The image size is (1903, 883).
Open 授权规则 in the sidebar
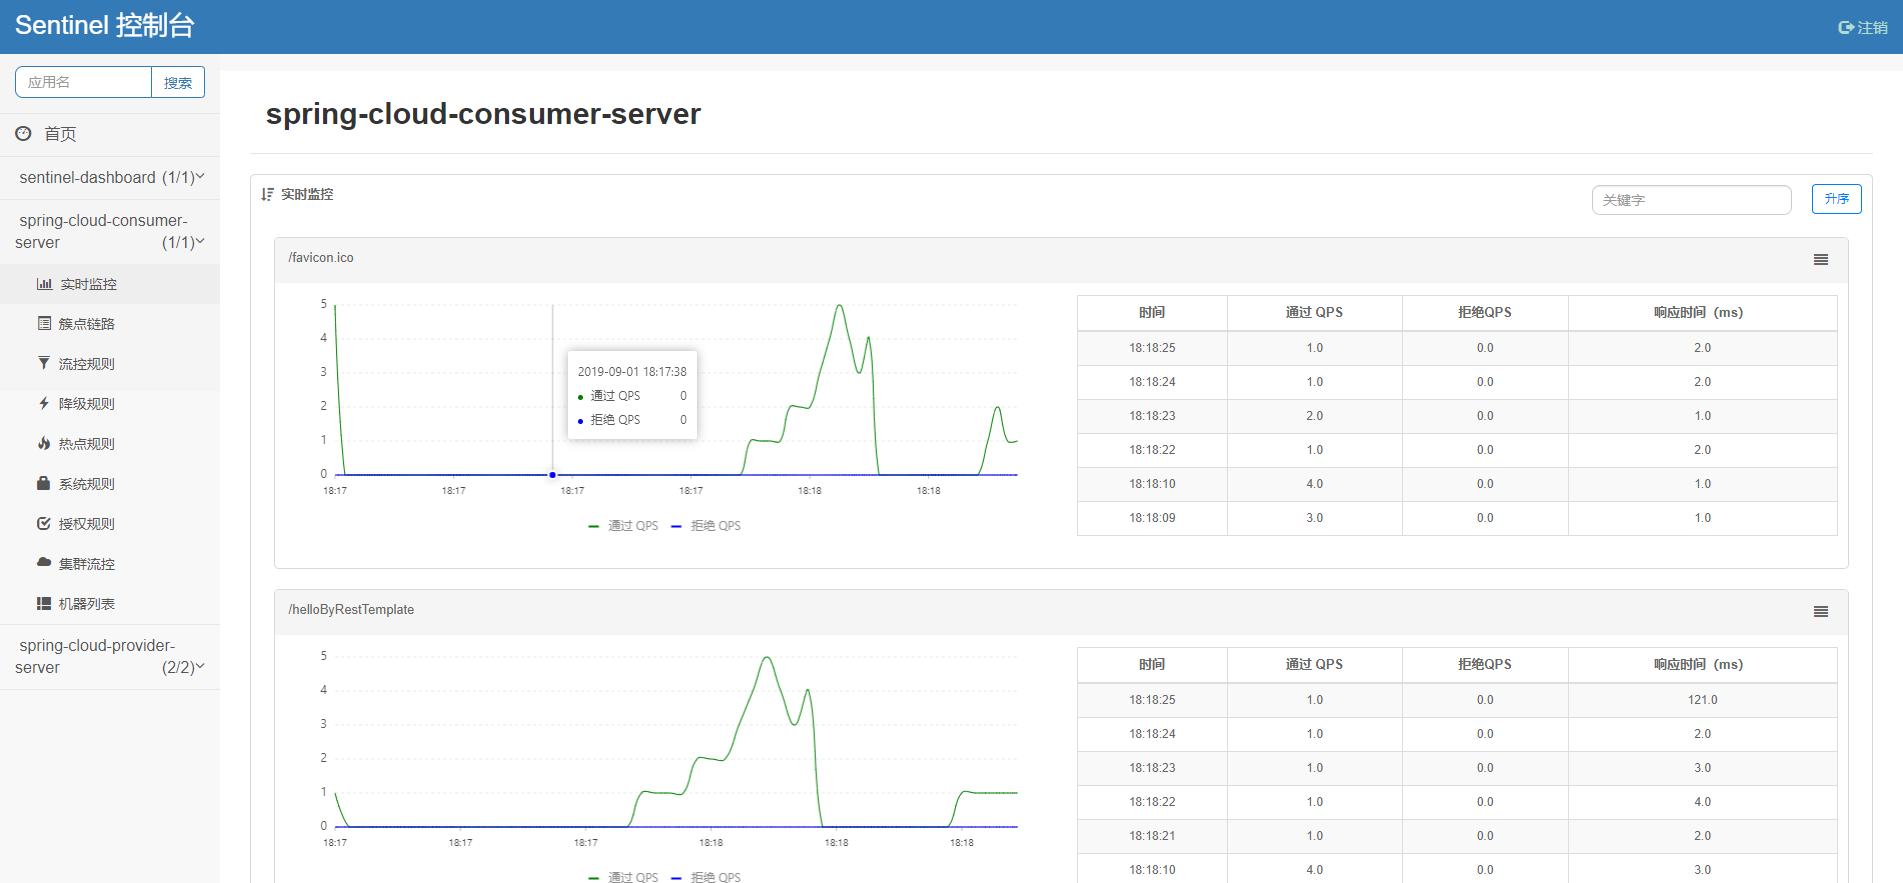(x=110, y=524)
